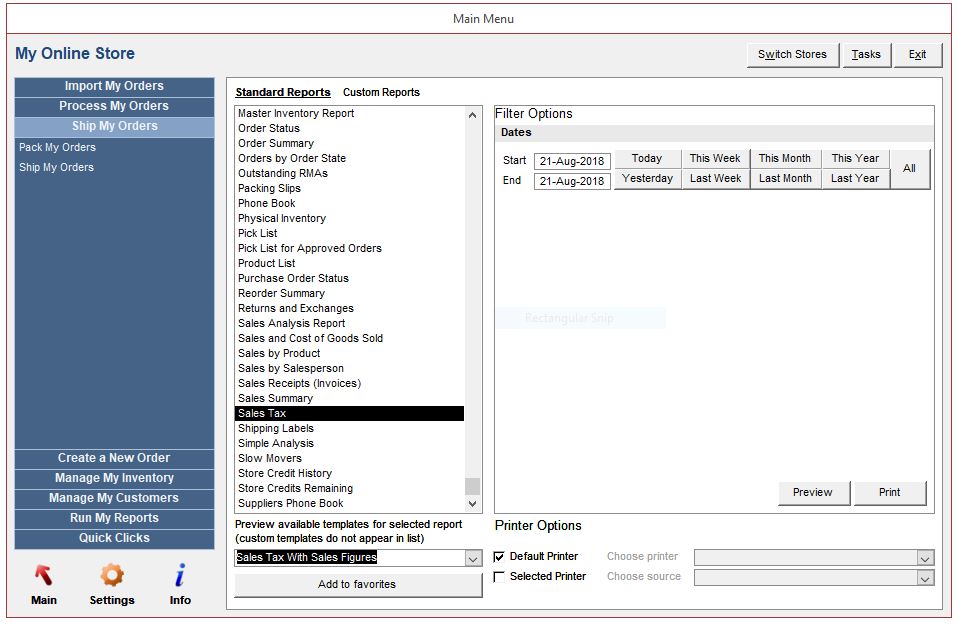Click the Add to favorites button
The width and height of the screenshot is (957, 639).
tap(358, 585)
